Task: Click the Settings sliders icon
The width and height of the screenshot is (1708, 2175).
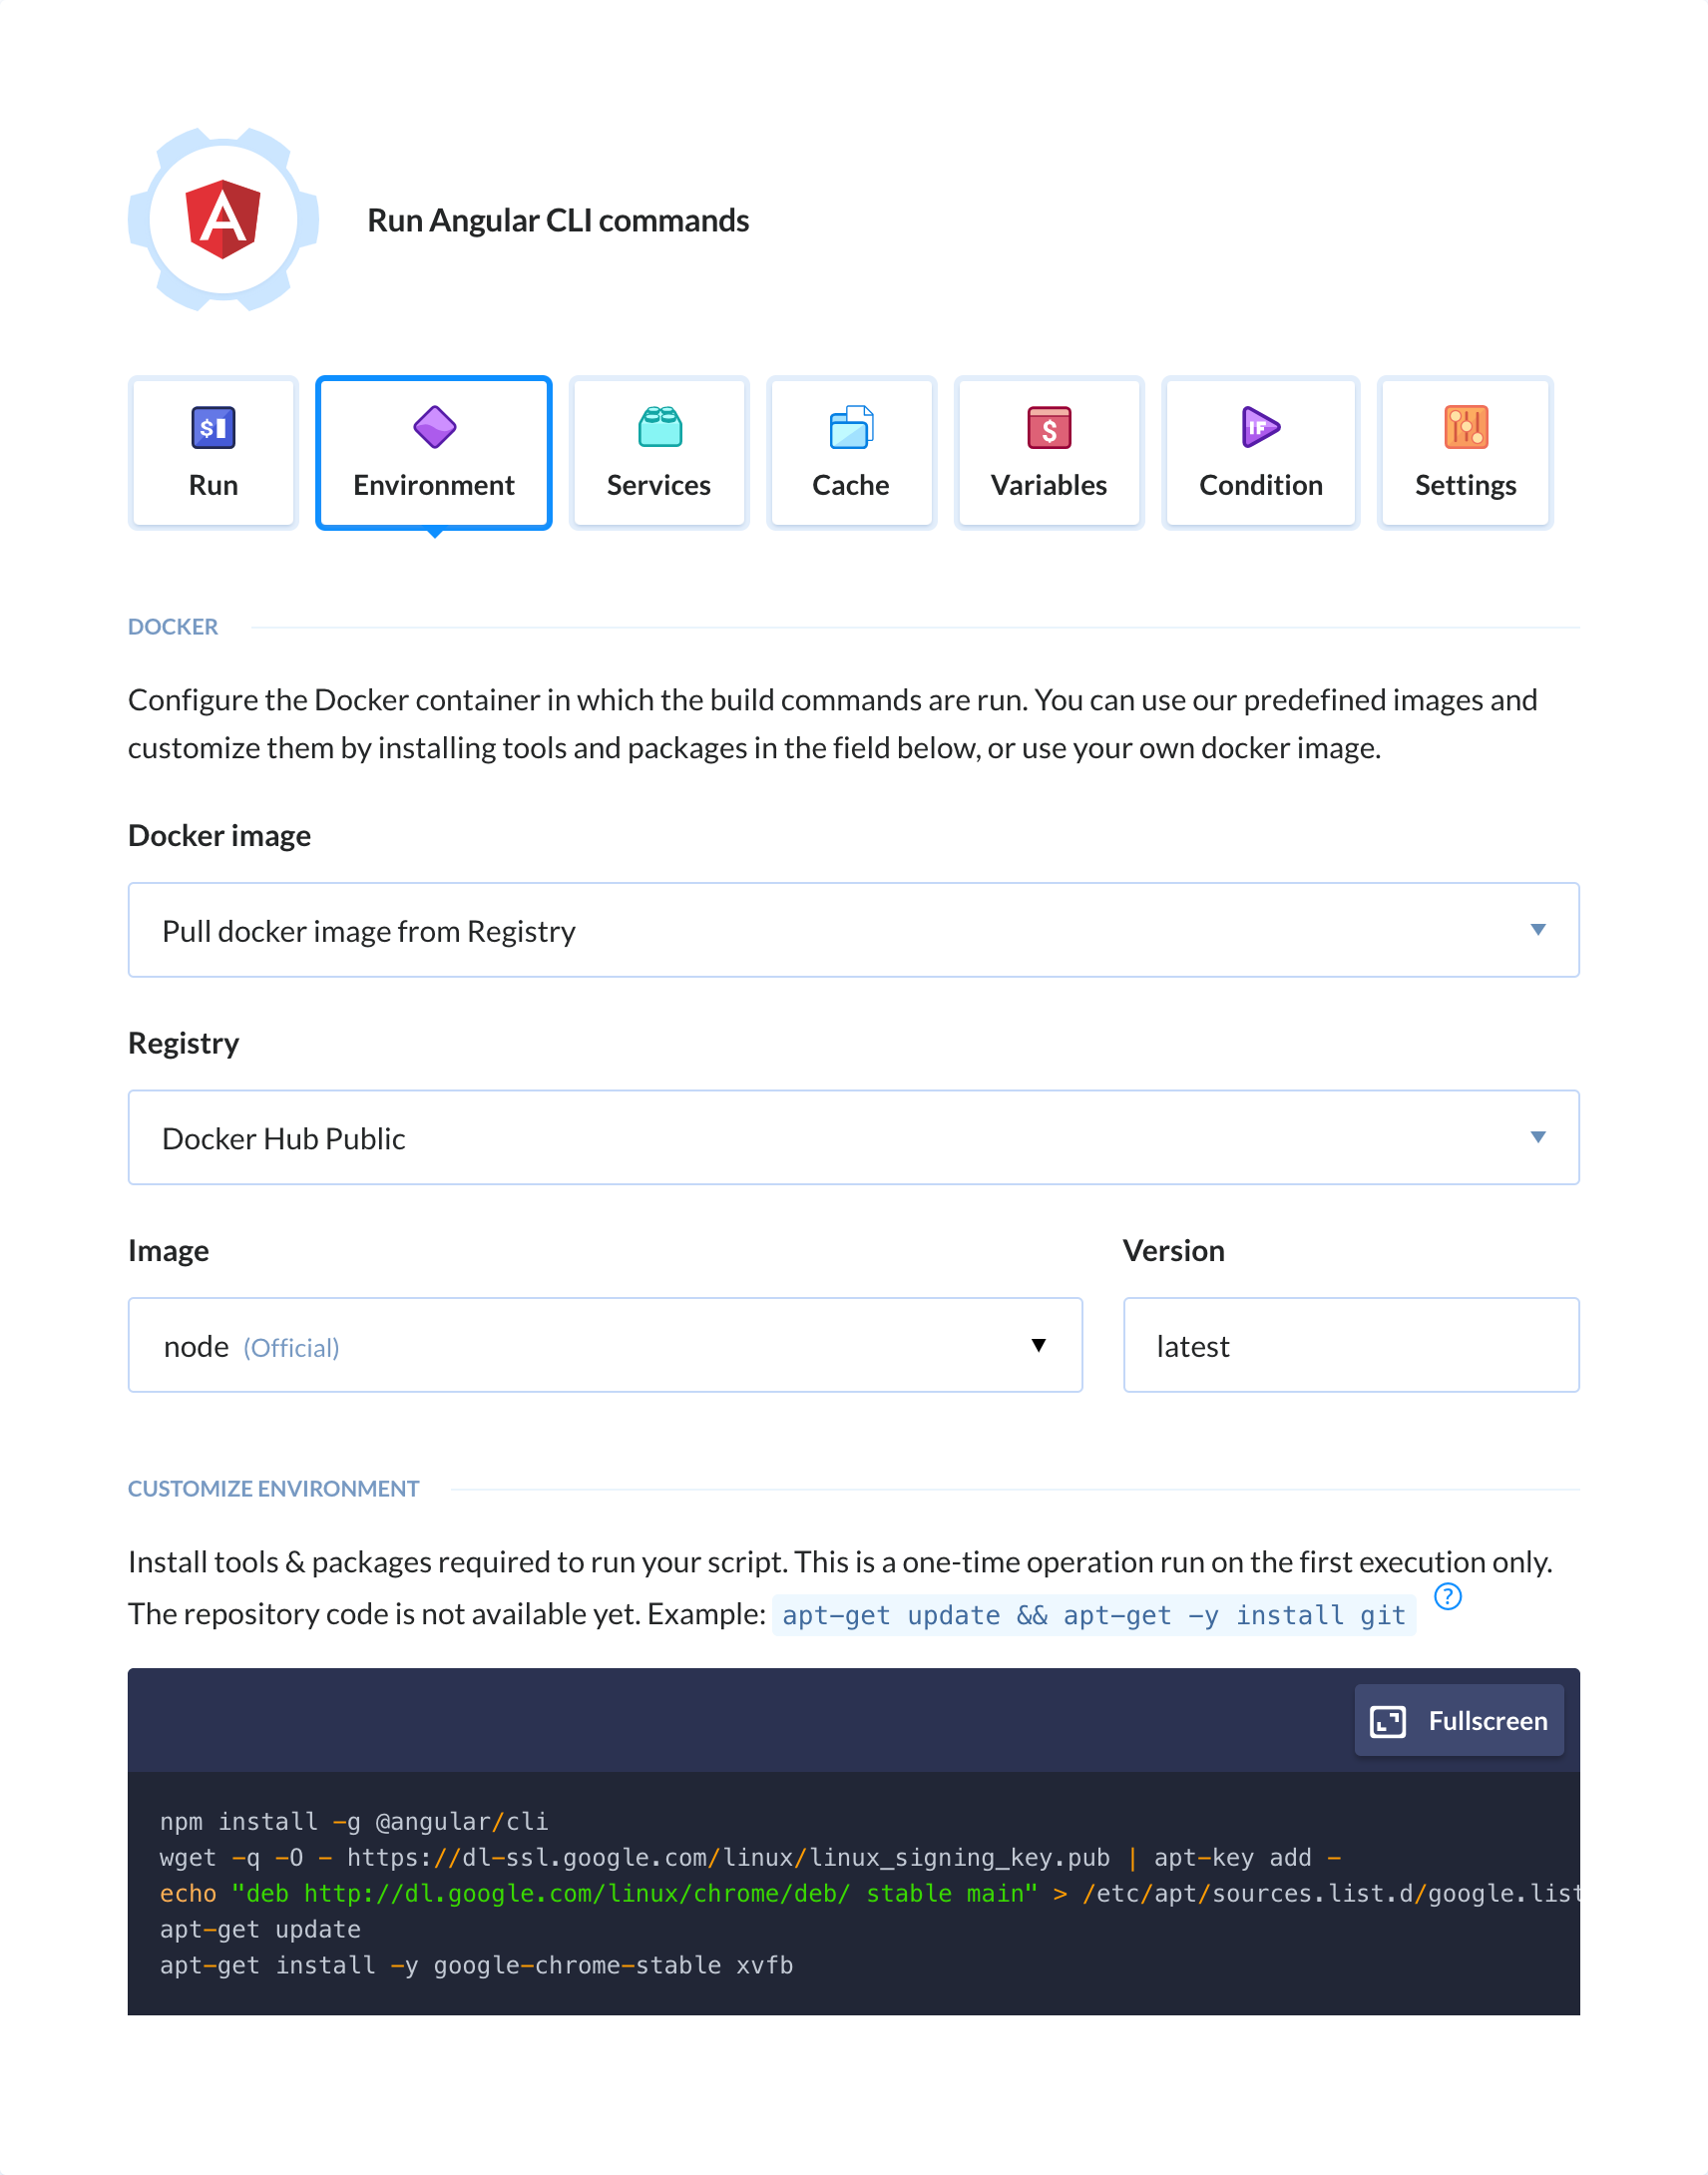Action: tap(1465, 427)
